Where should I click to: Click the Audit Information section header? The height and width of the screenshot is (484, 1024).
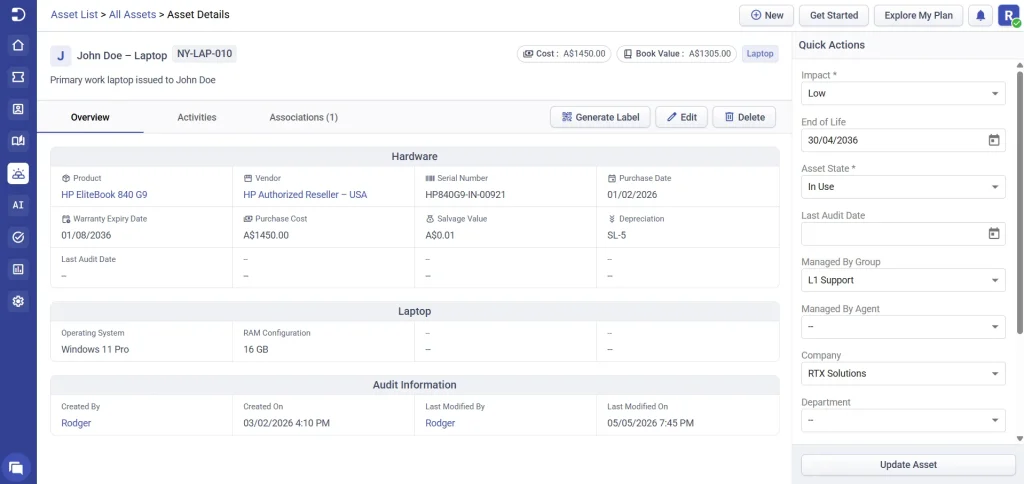(x=415, y=385)
